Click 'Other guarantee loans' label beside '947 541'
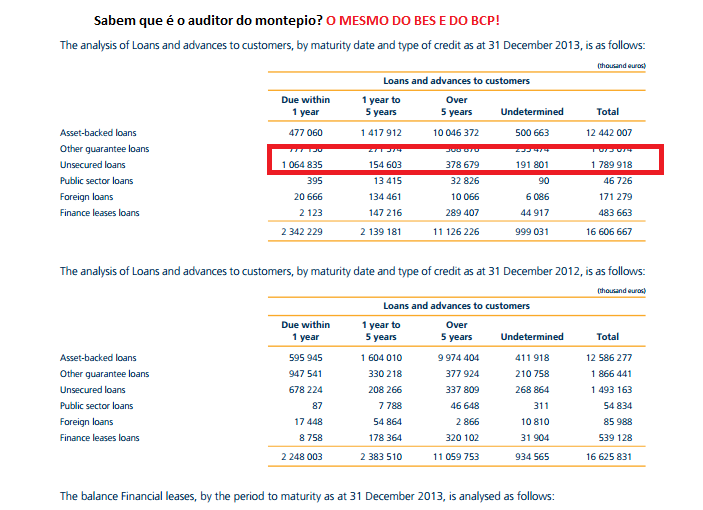The height and width of the screenshot is (510, 703). (104, 374)
